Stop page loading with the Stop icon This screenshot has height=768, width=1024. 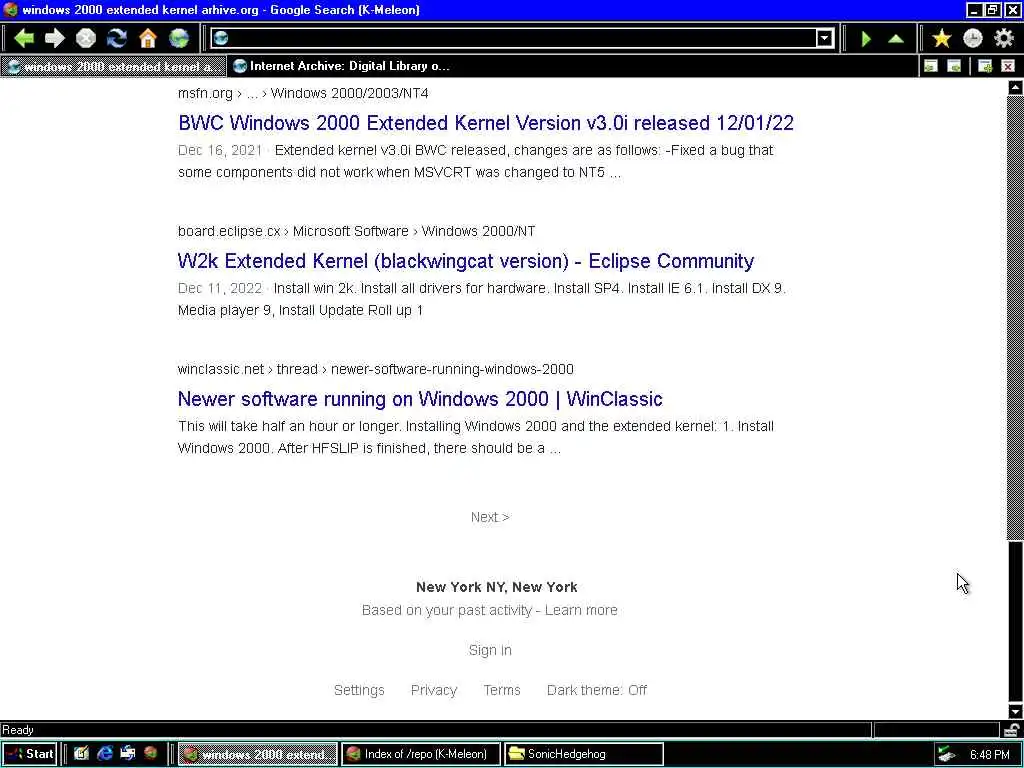(x=86, y=39)
